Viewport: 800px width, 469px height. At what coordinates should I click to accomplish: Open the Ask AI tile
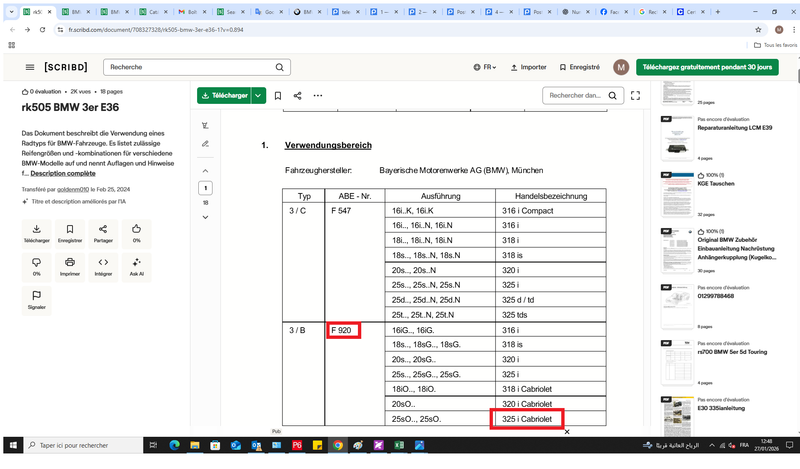point(136,267)
